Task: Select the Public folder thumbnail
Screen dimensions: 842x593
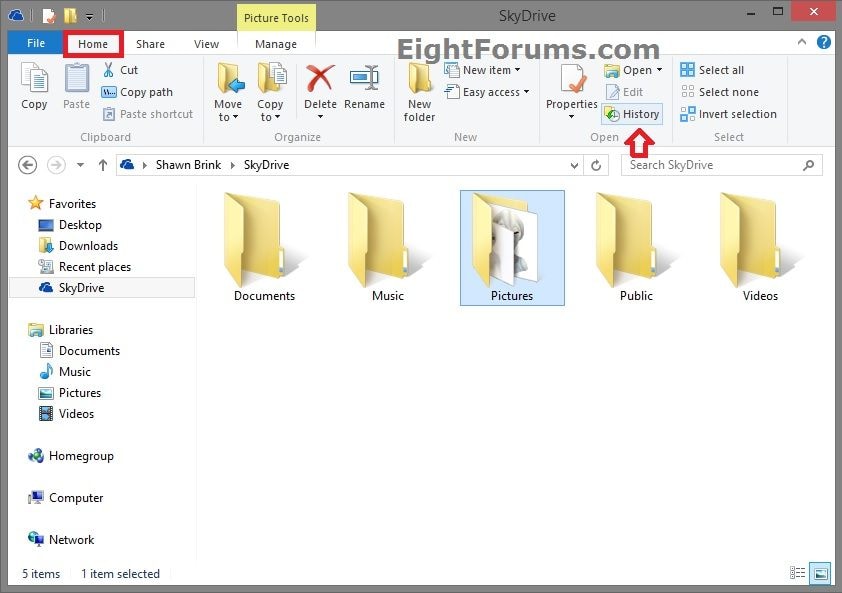Action: 636,248
